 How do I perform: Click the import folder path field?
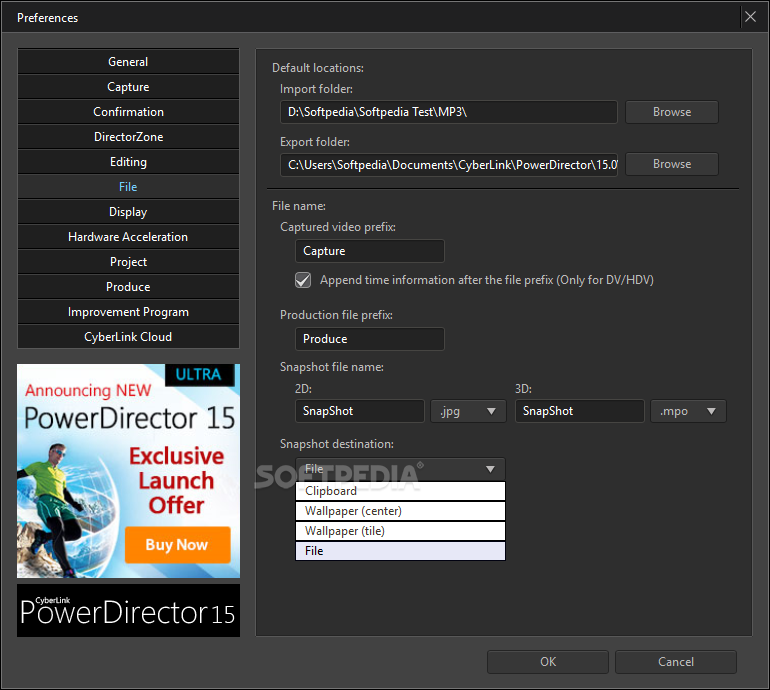449,112
